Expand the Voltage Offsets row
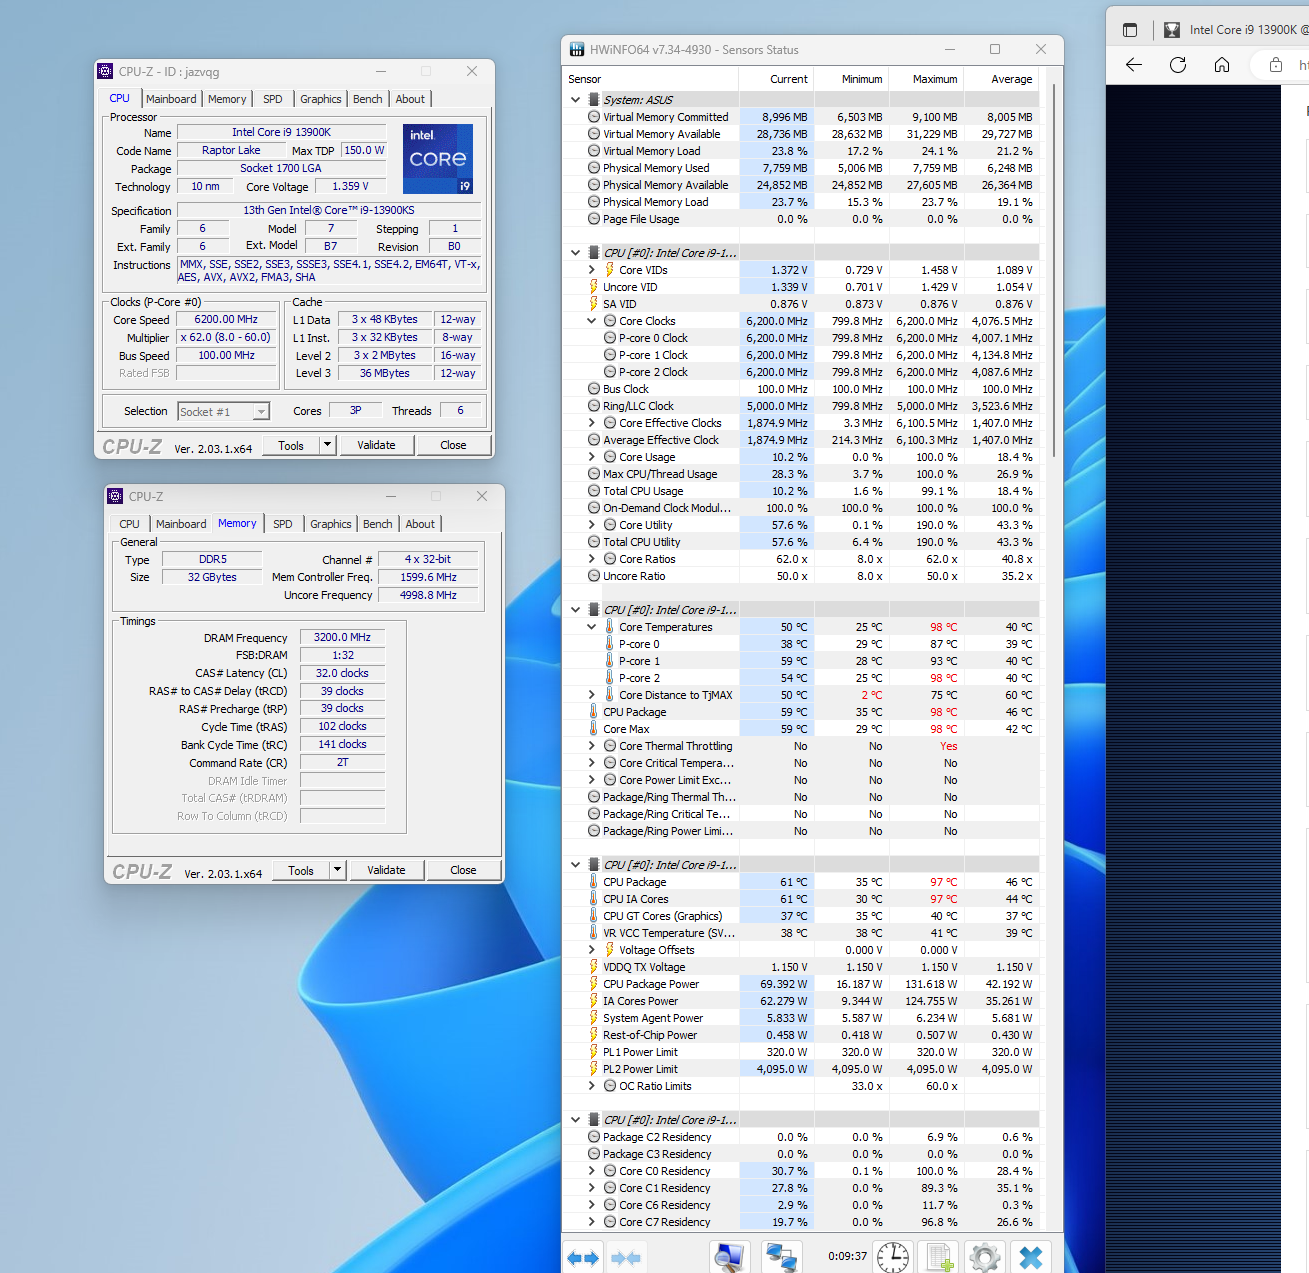 [591, 950]
